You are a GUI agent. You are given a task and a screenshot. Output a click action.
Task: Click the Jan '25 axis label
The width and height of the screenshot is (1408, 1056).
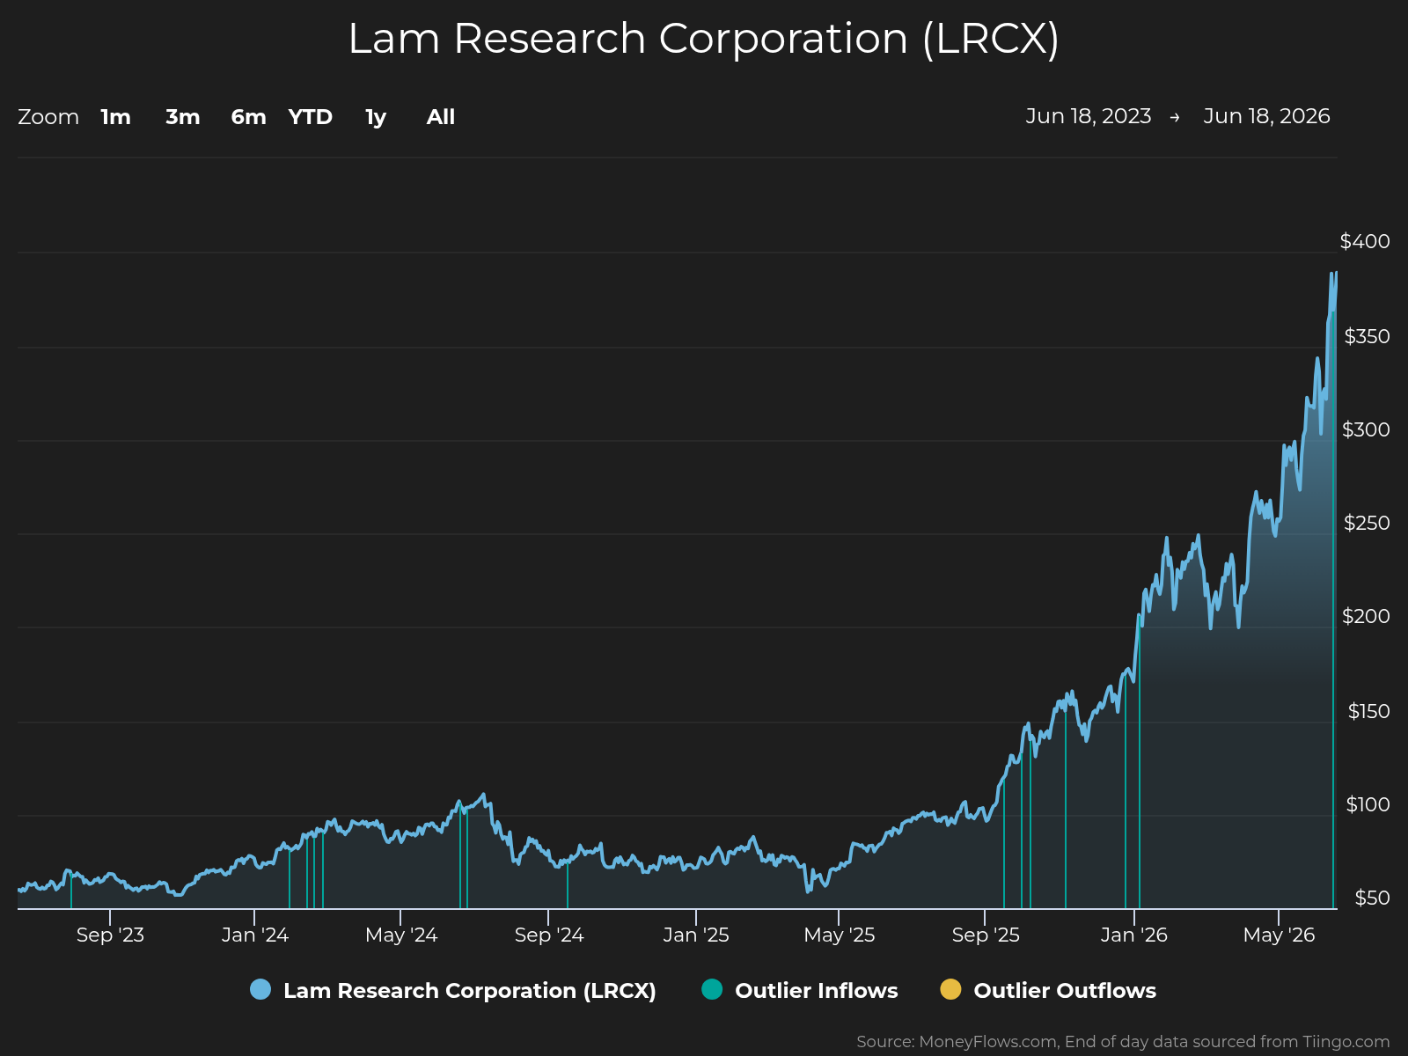[696, 935]
